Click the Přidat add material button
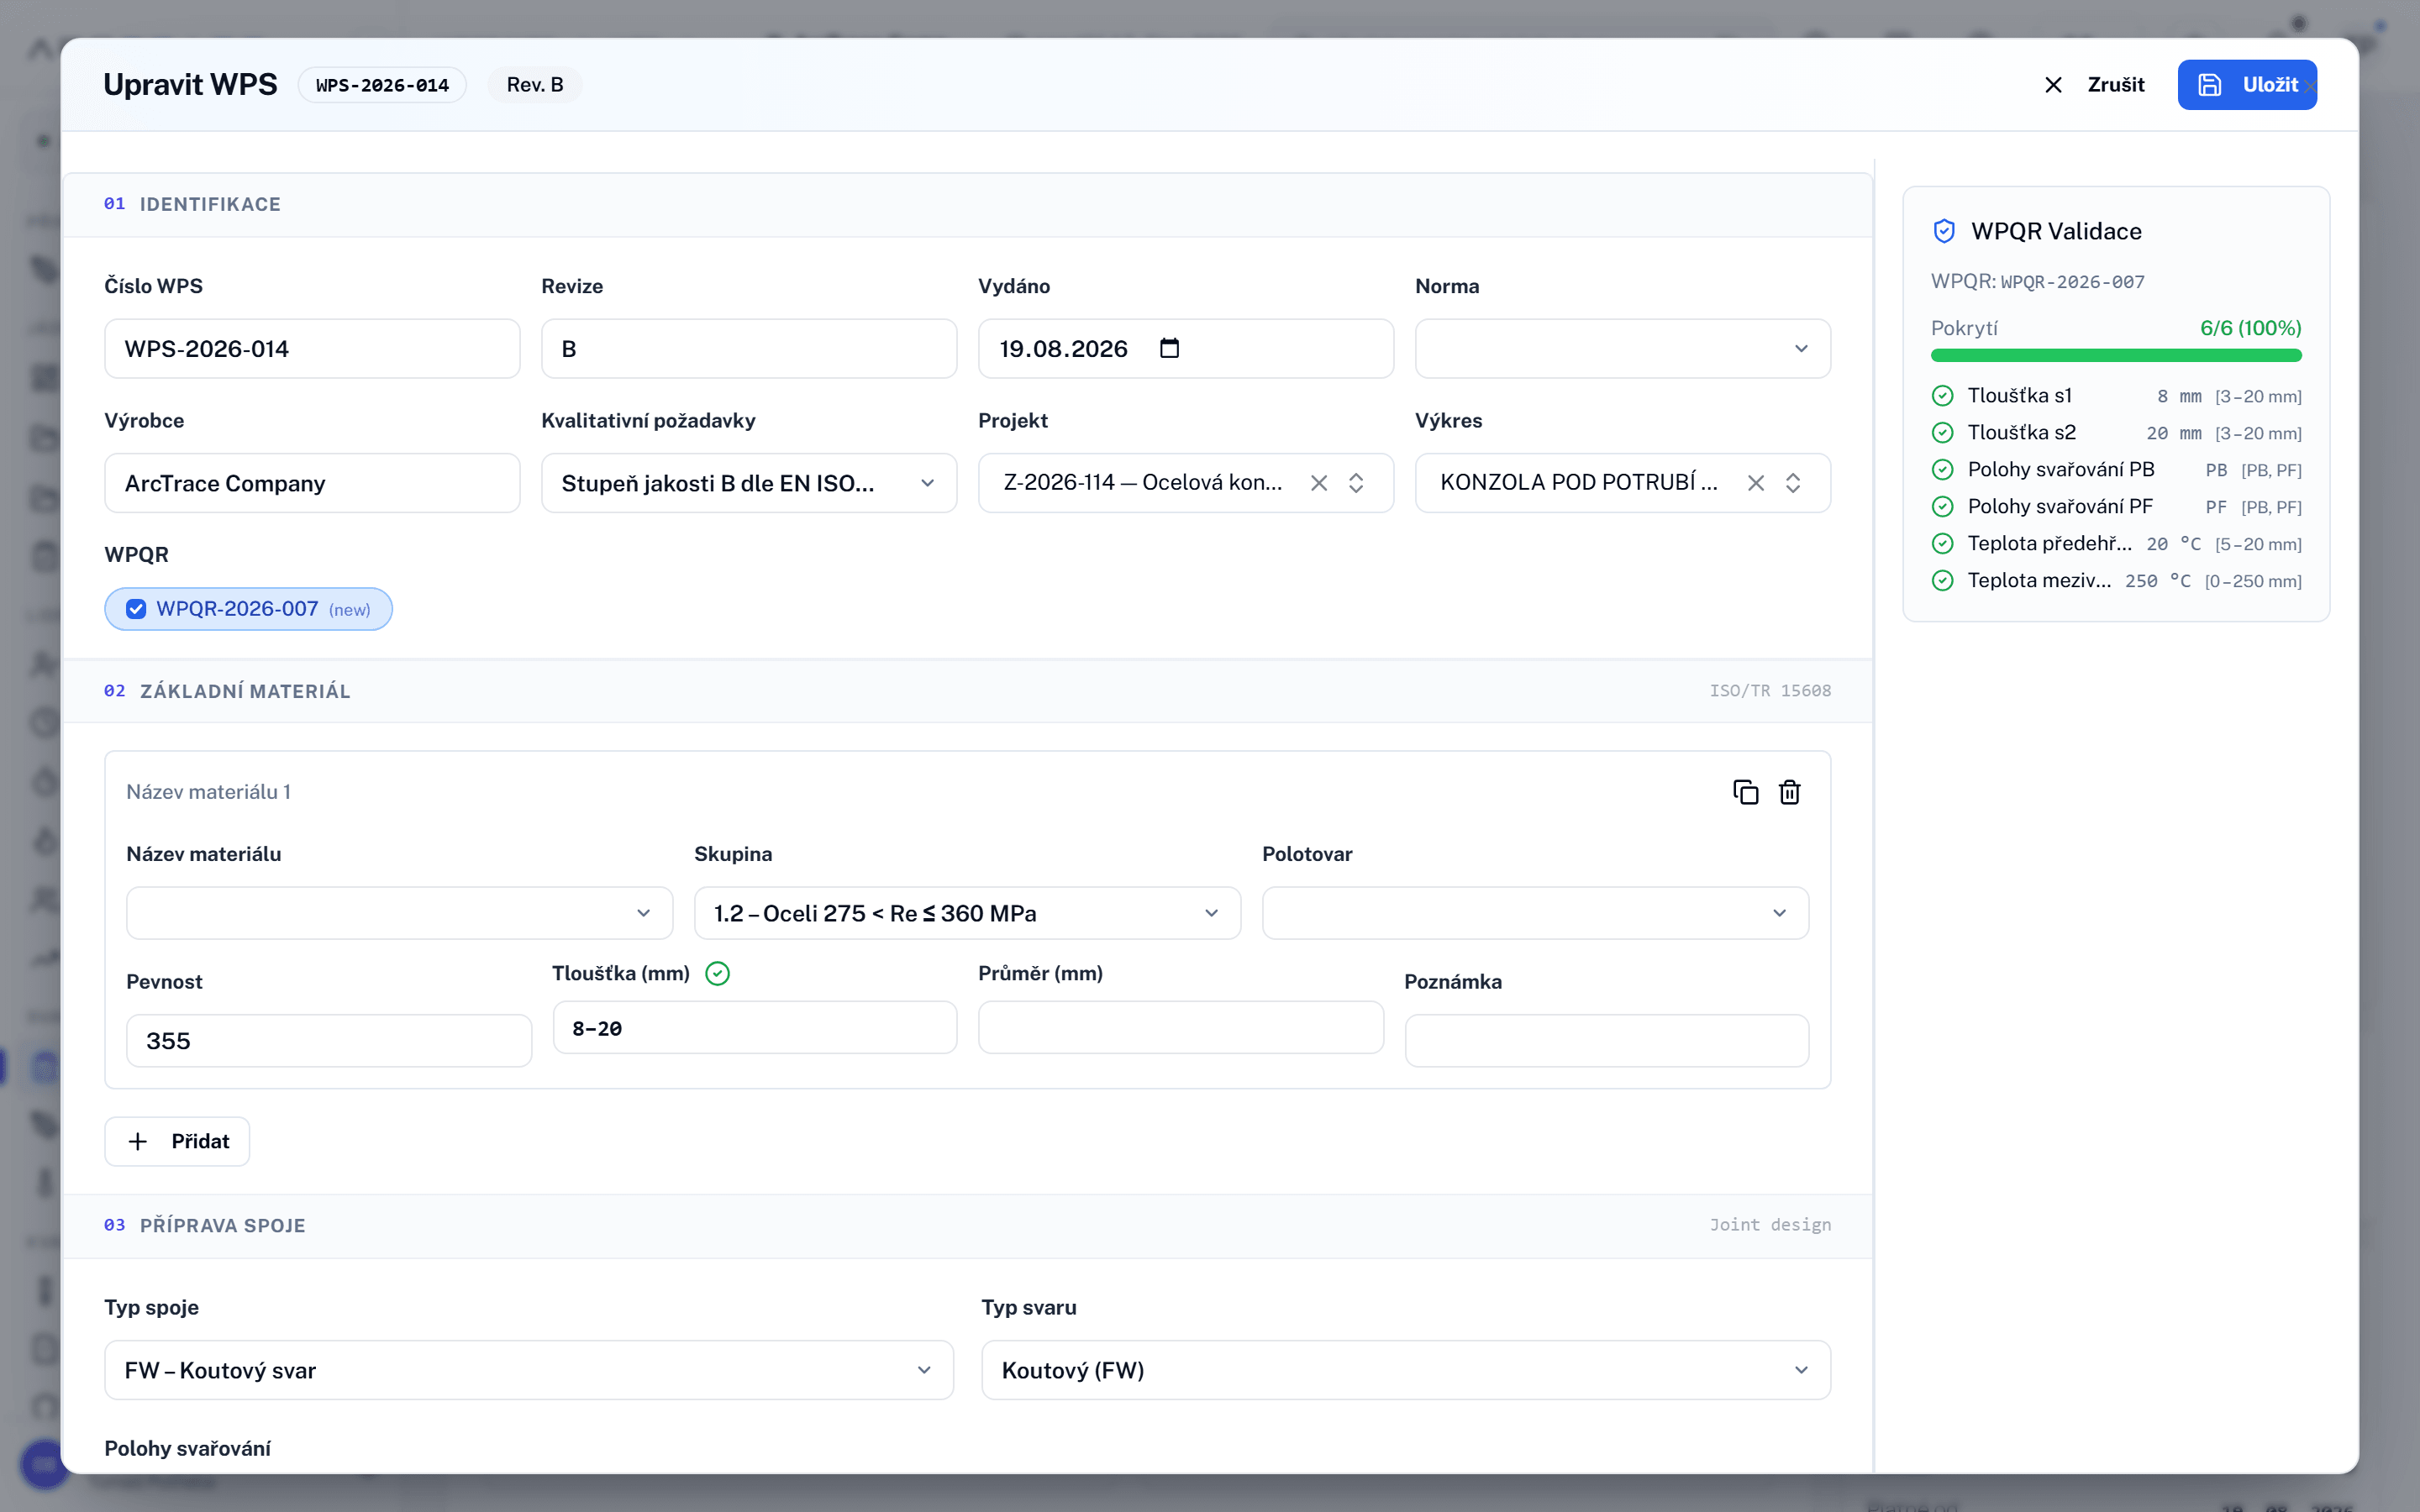The image size is (2420, 1512). tap(177, 1141)
